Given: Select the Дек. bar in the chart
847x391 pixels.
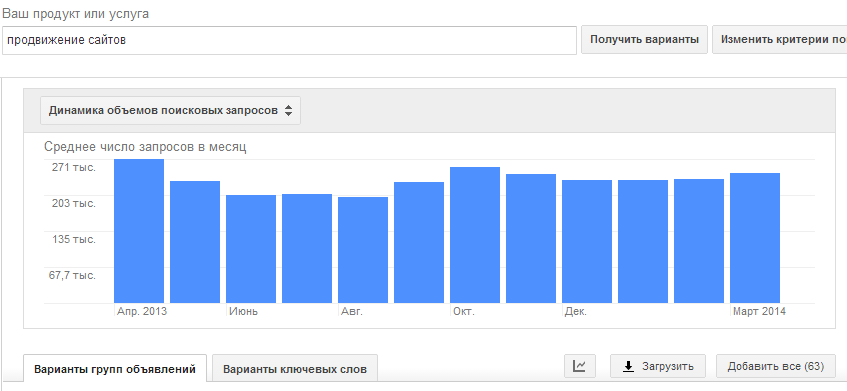Looking at the screenshot, I should click(x=587, y=241).
